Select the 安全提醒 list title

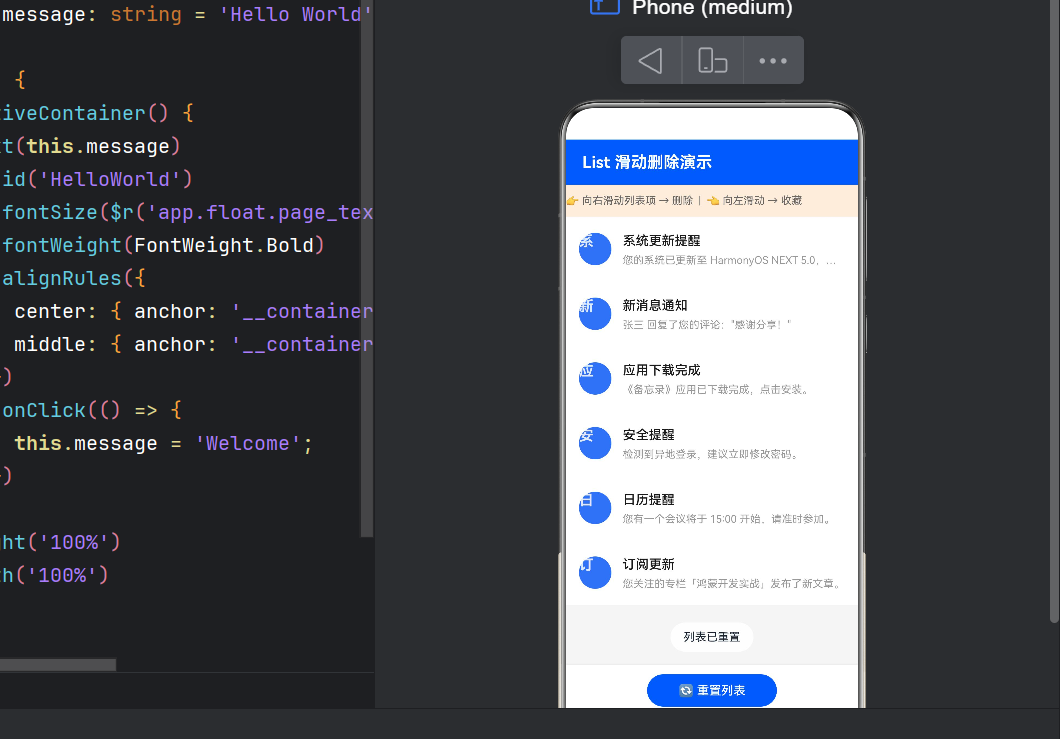[648, 435]
